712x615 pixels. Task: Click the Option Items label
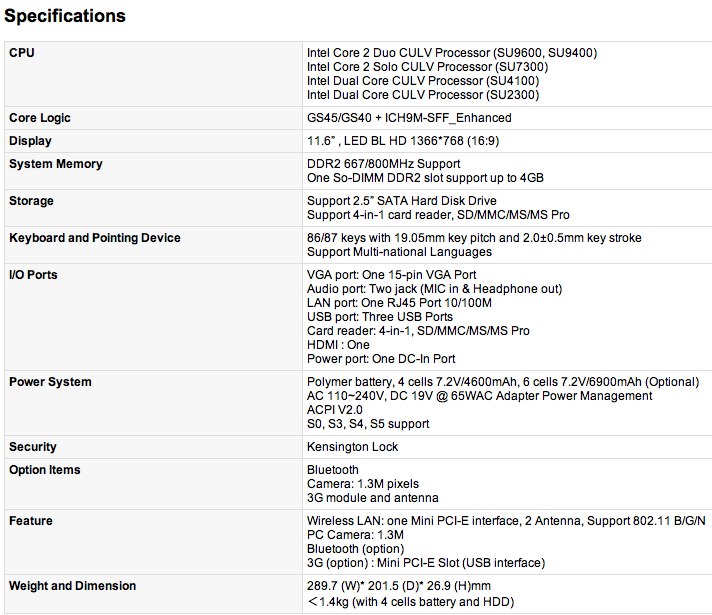45,470
